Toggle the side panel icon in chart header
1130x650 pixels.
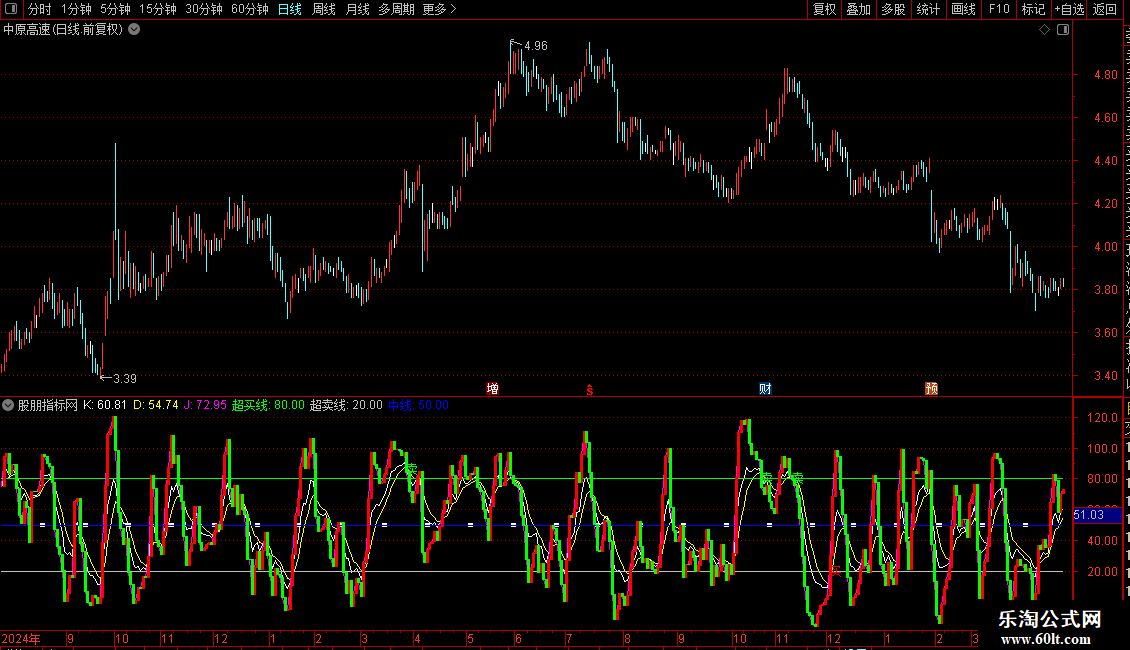(1063, 30)
